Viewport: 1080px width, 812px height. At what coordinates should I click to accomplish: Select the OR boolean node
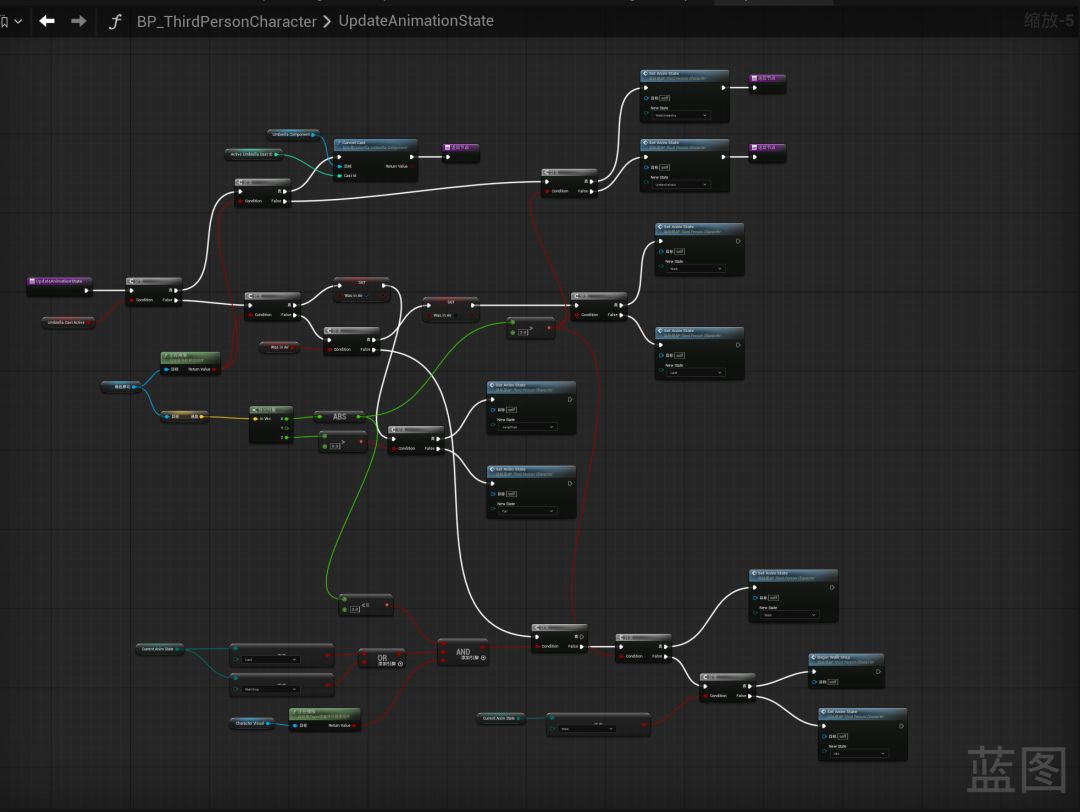(x=382, y=660)
